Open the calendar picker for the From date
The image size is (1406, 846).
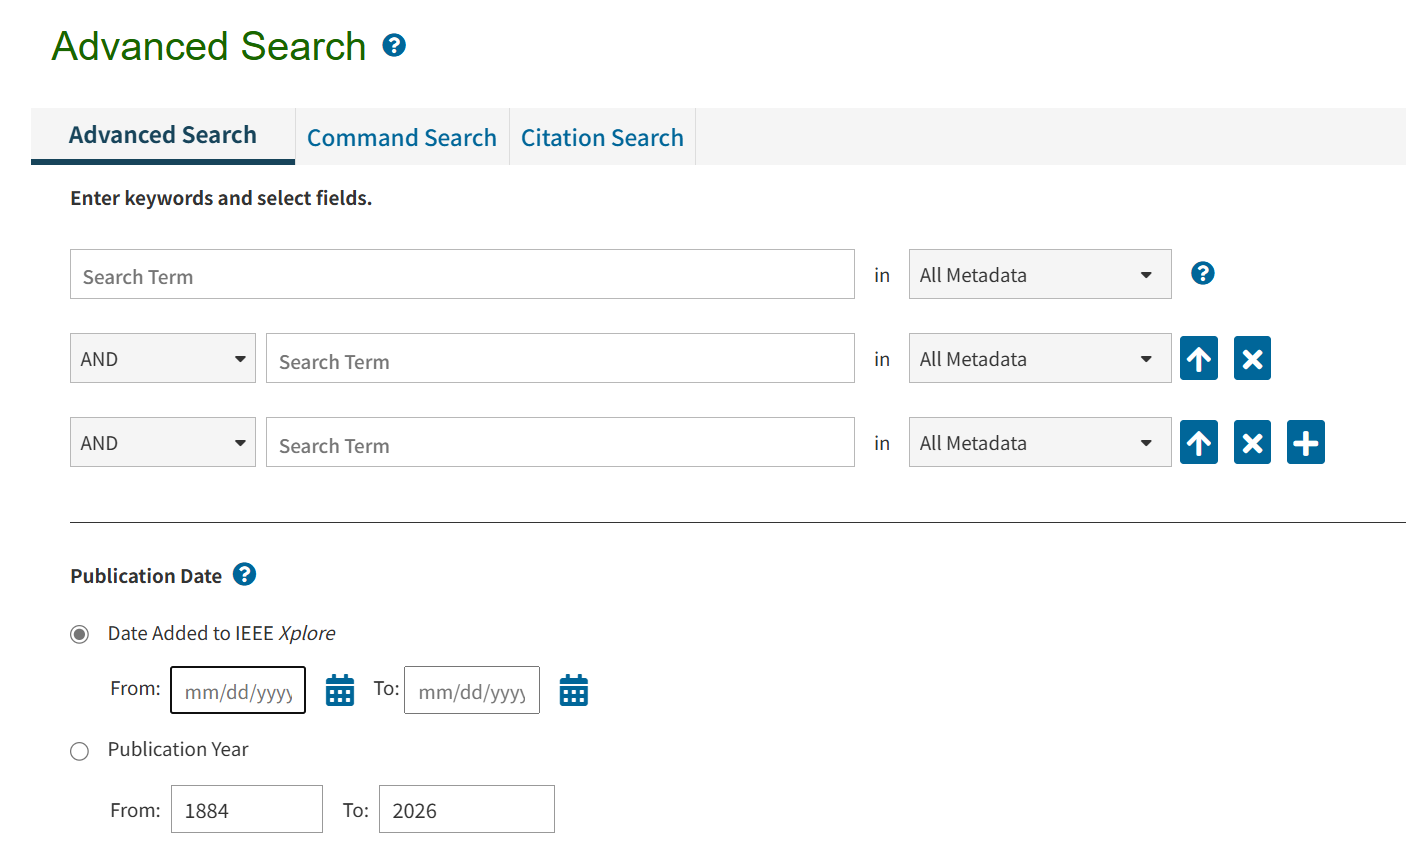coord(339,689)
